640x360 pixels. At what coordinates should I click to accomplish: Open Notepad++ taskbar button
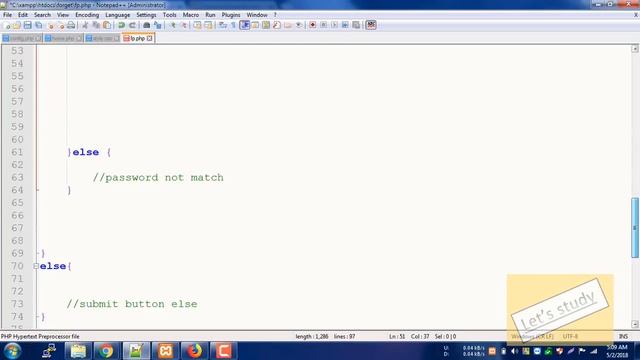coord(136,351)
